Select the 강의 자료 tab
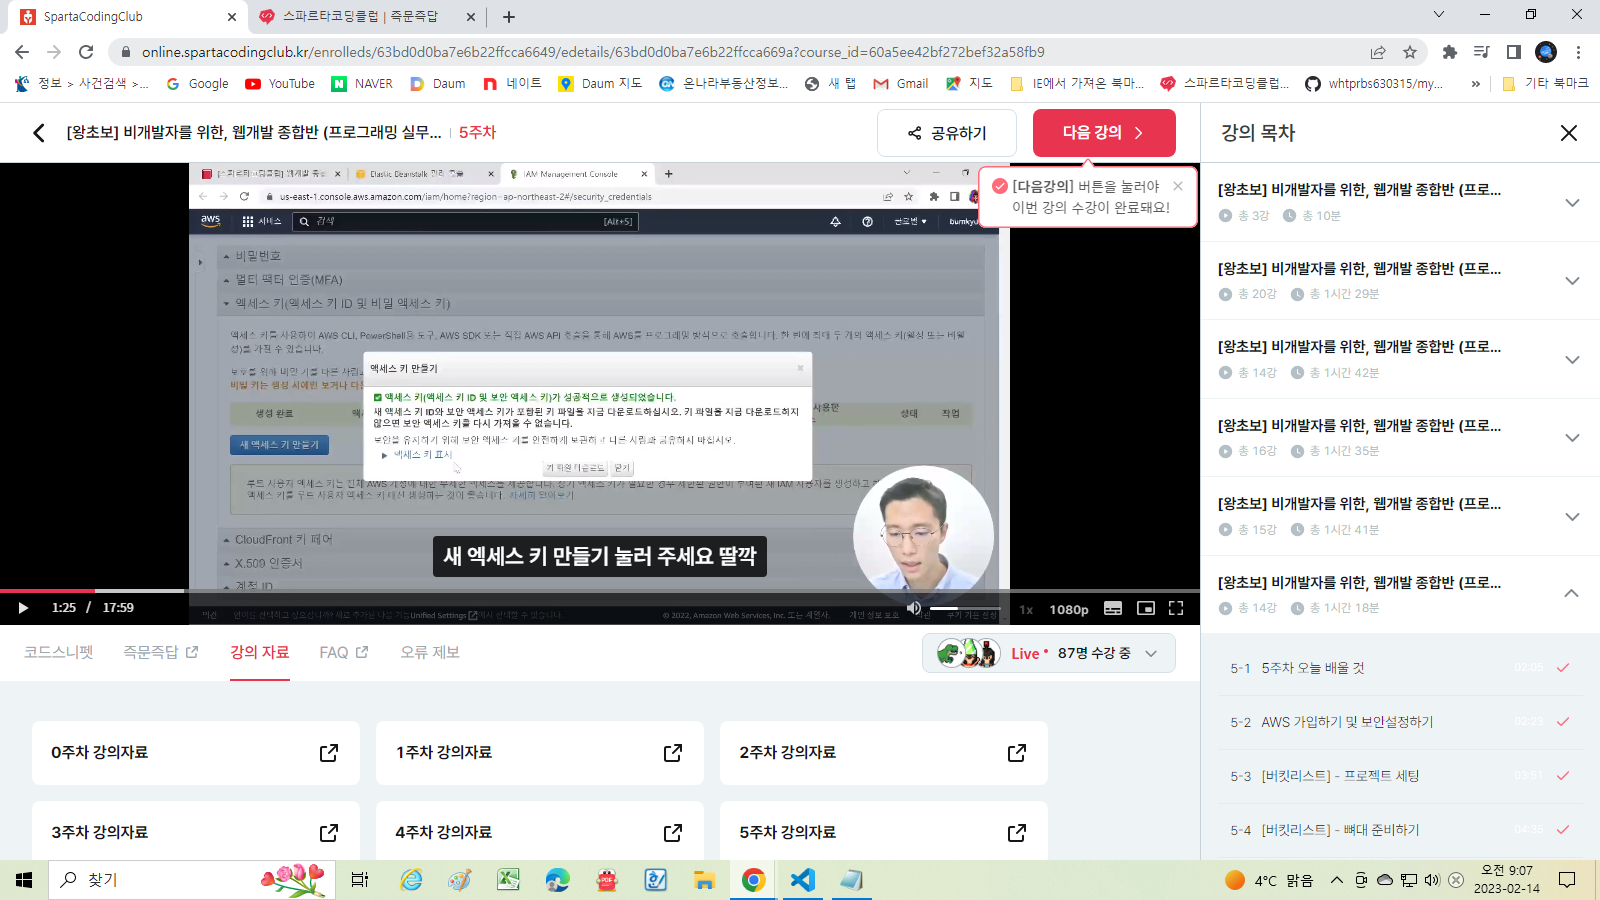Viewport: 1600px width, 900px height. pos(260,652)
